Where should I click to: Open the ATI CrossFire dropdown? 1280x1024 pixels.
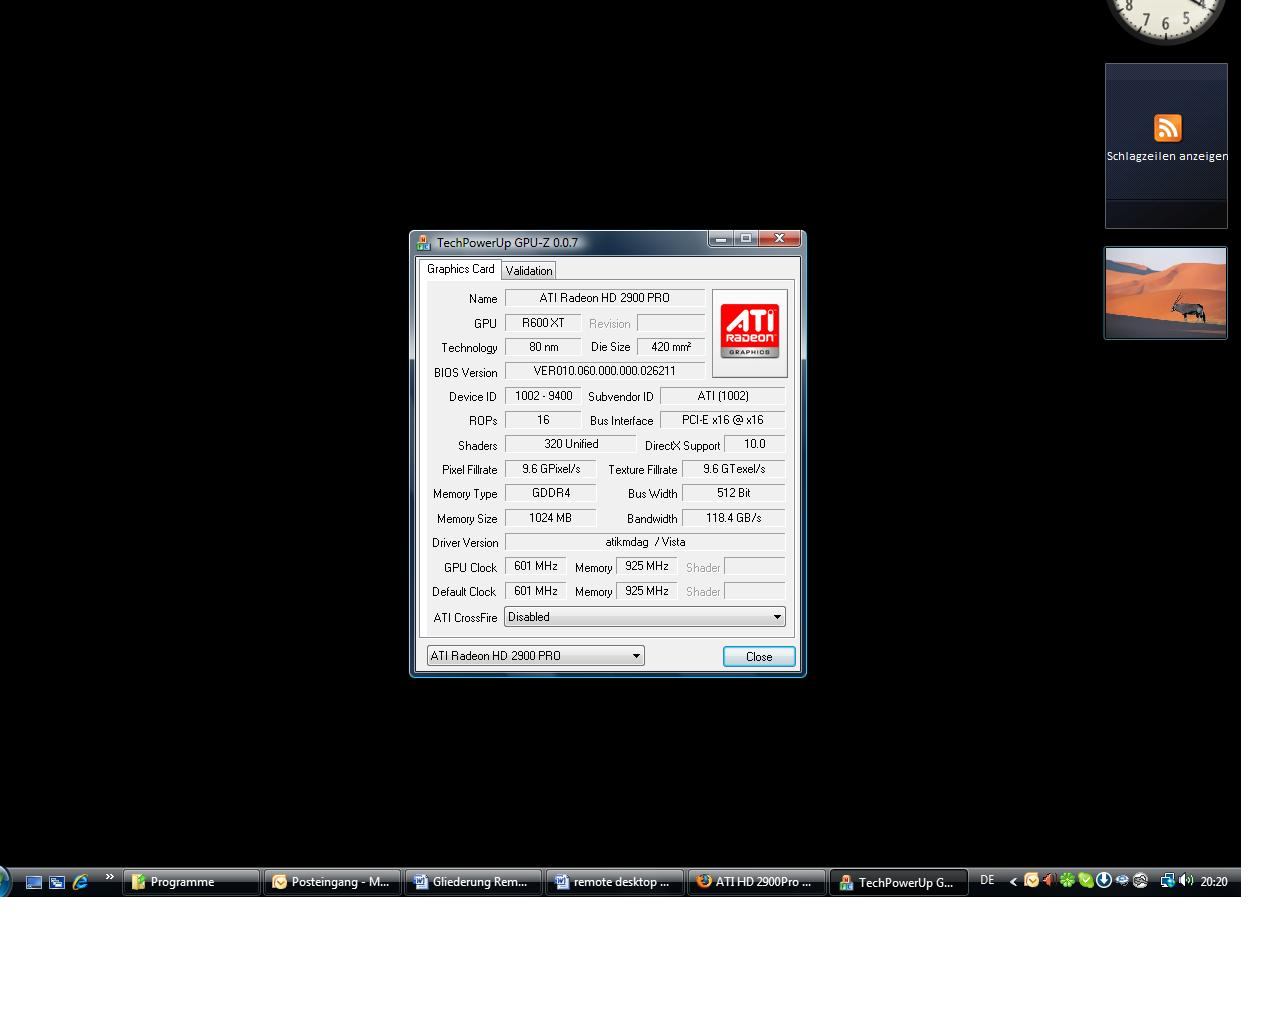click(x=645, y=617)
